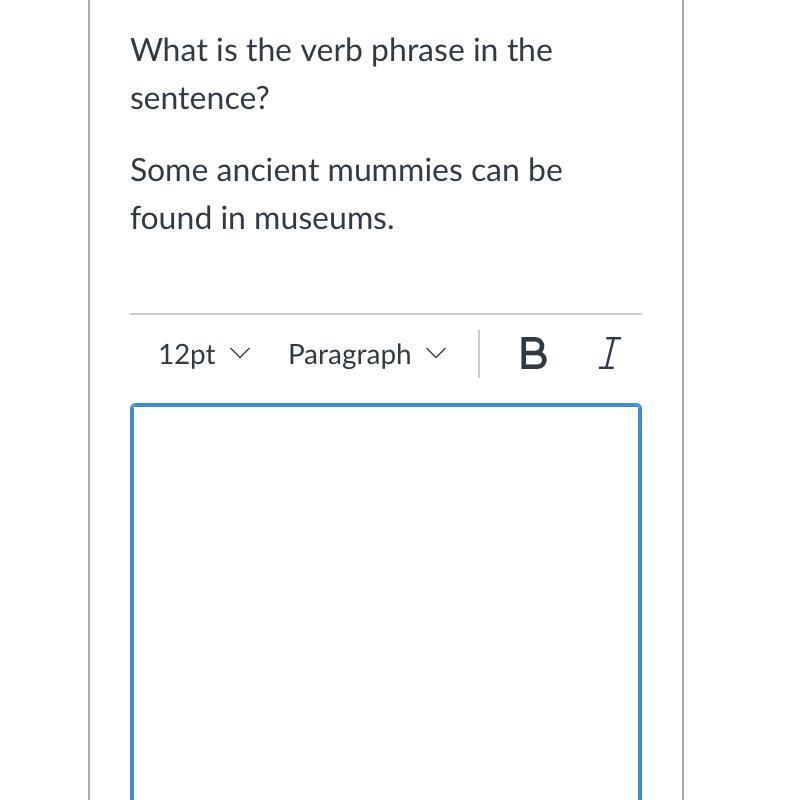Click the word "sentence?" in the question
The image size is (800, 800).
click(200, 98)
